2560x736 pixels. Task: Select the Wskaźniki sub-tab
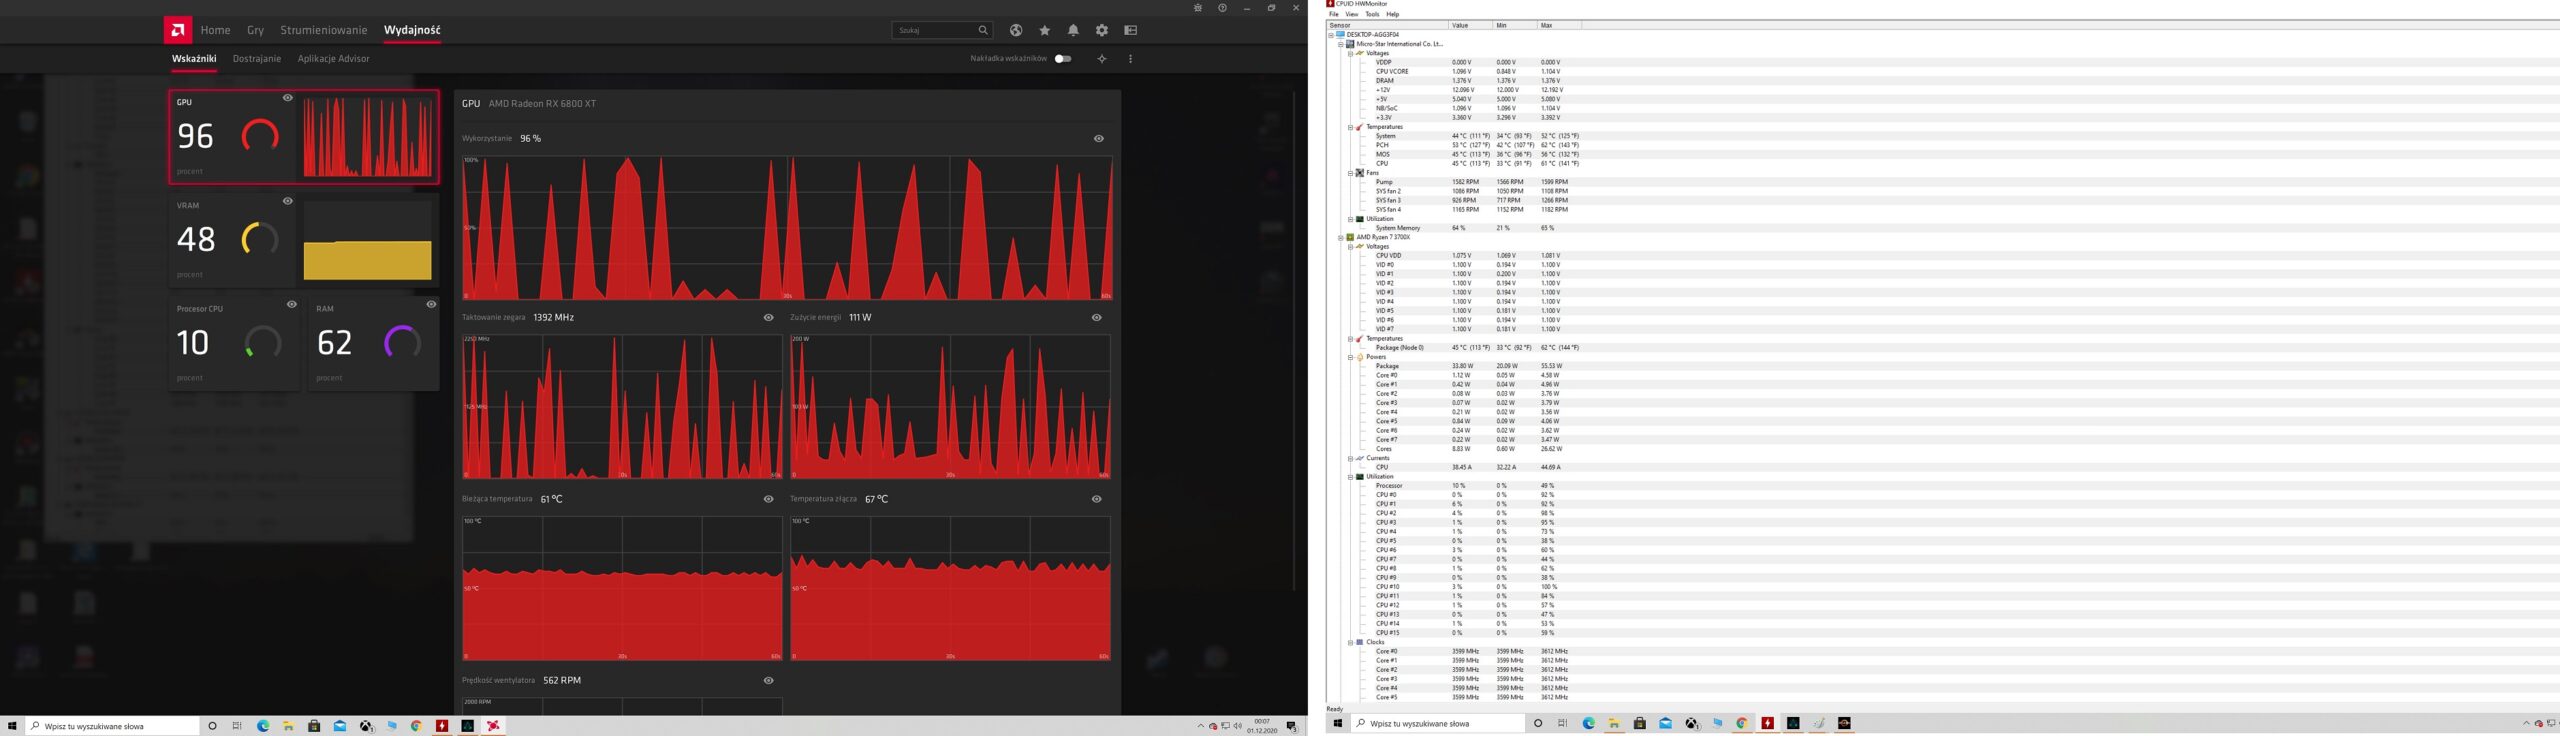194,59
